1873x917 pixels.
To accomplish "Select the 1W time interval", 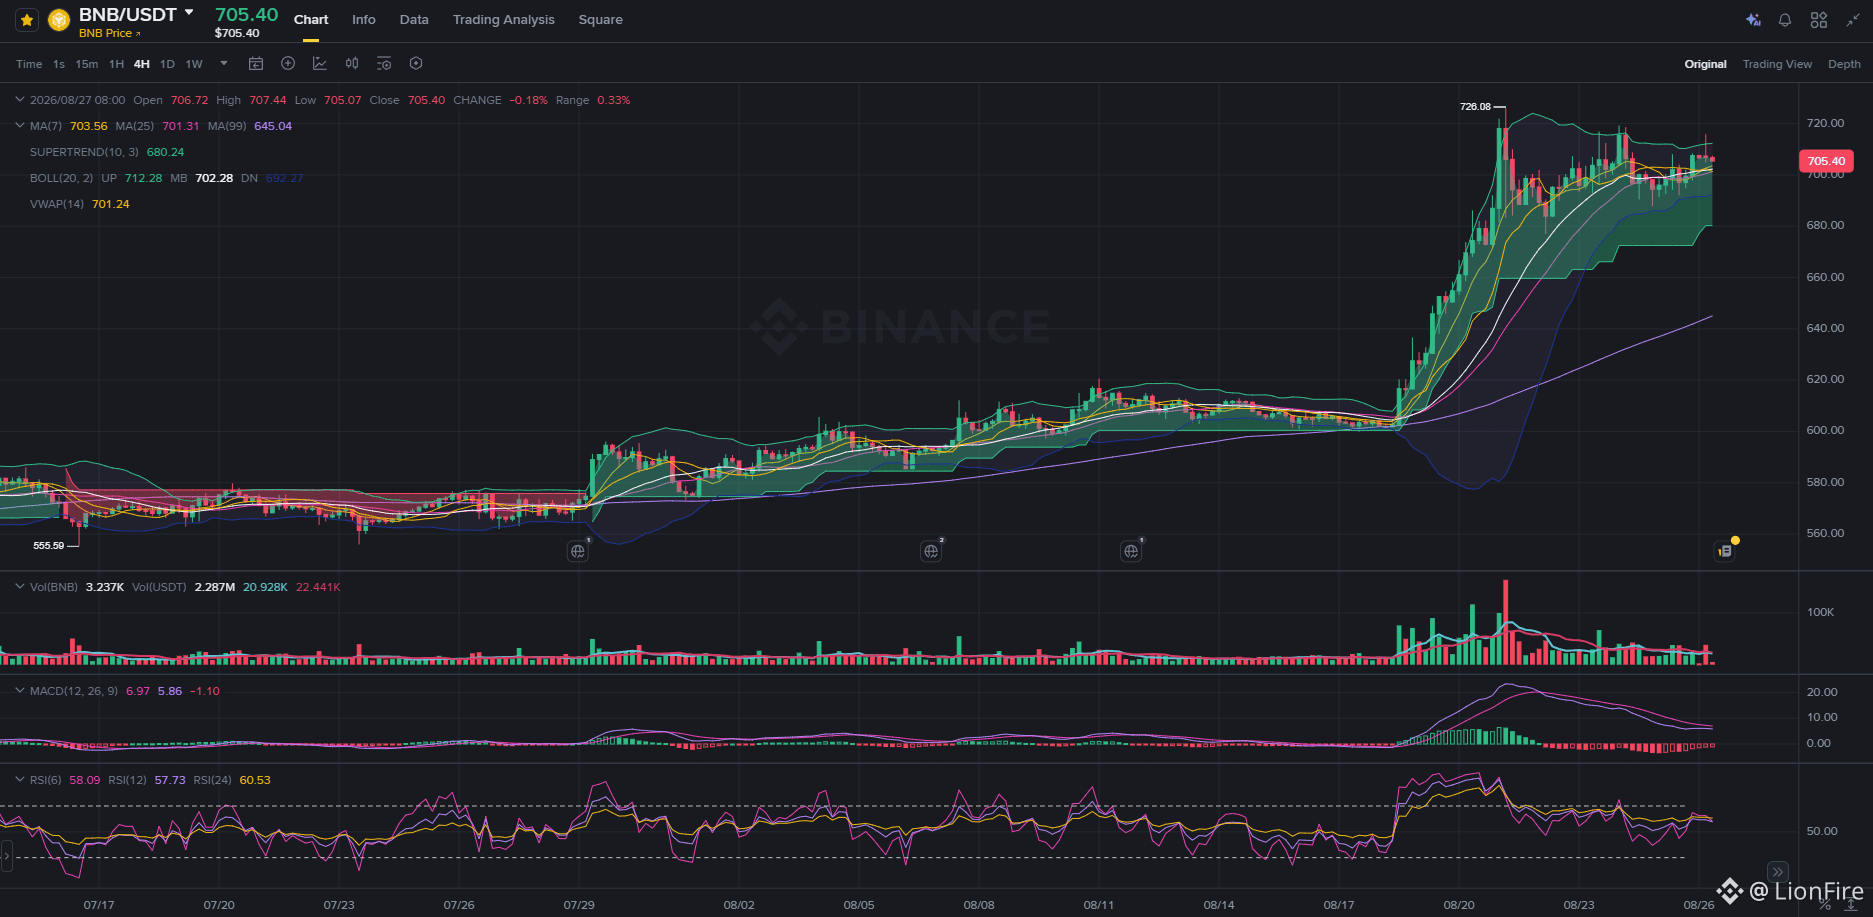I will (194, 64).
